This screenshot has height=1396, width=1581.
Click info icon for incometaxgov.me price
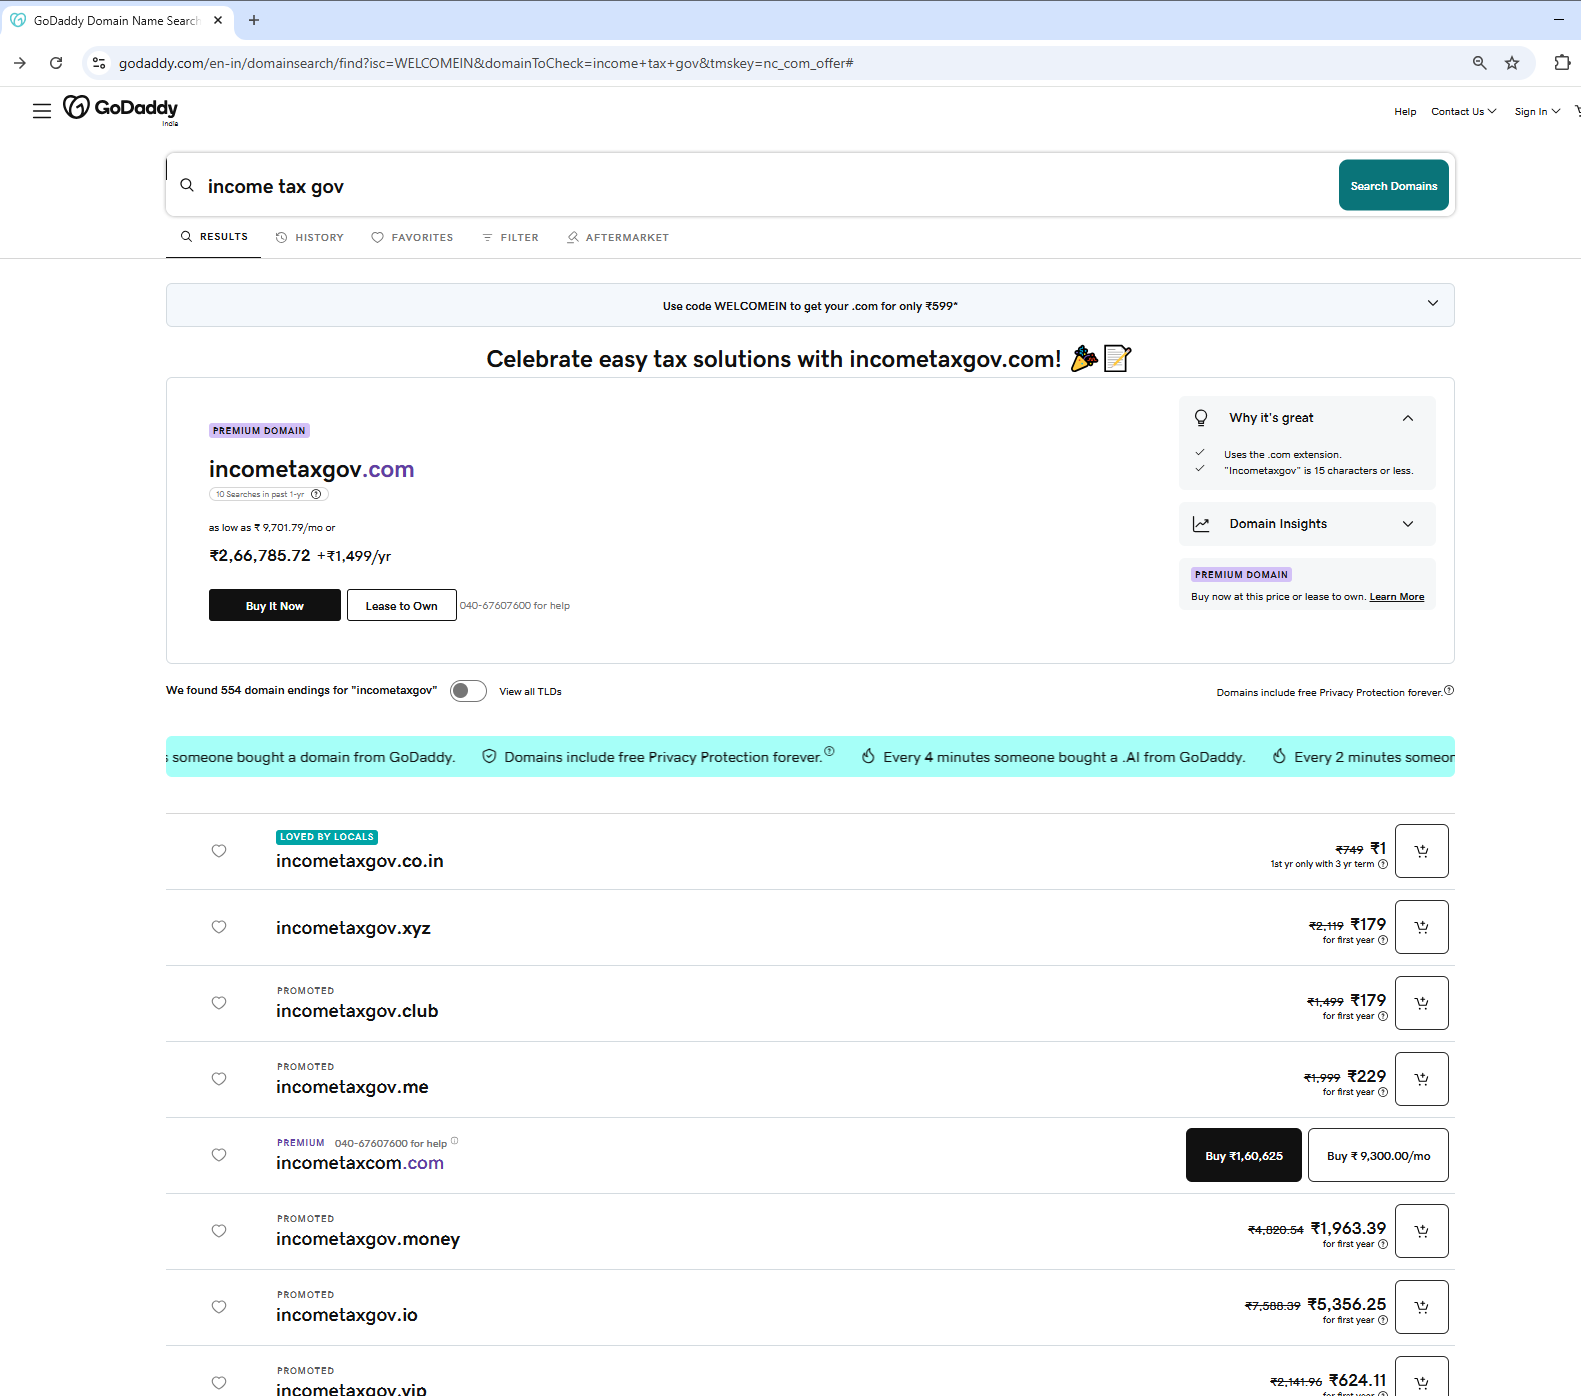point(1383,1092)
